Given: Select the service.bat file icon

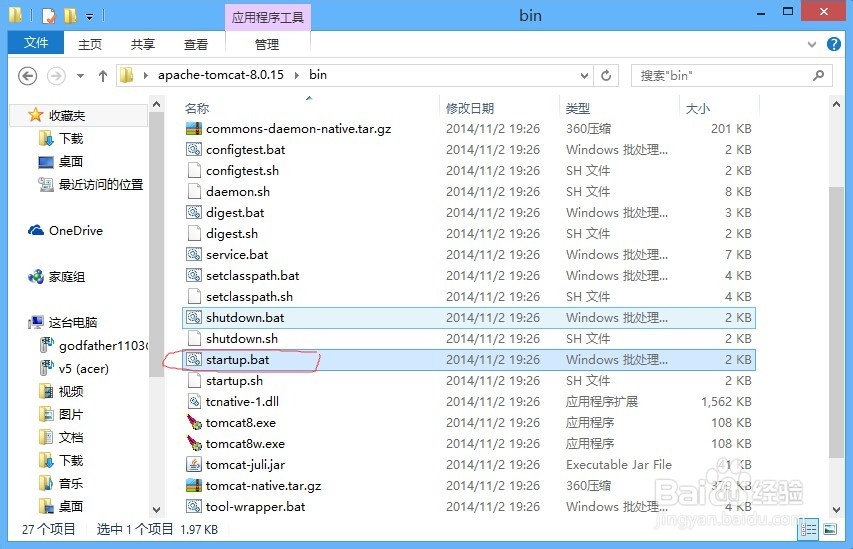Looking at the screenshot, I should click(x=194, y=255).
